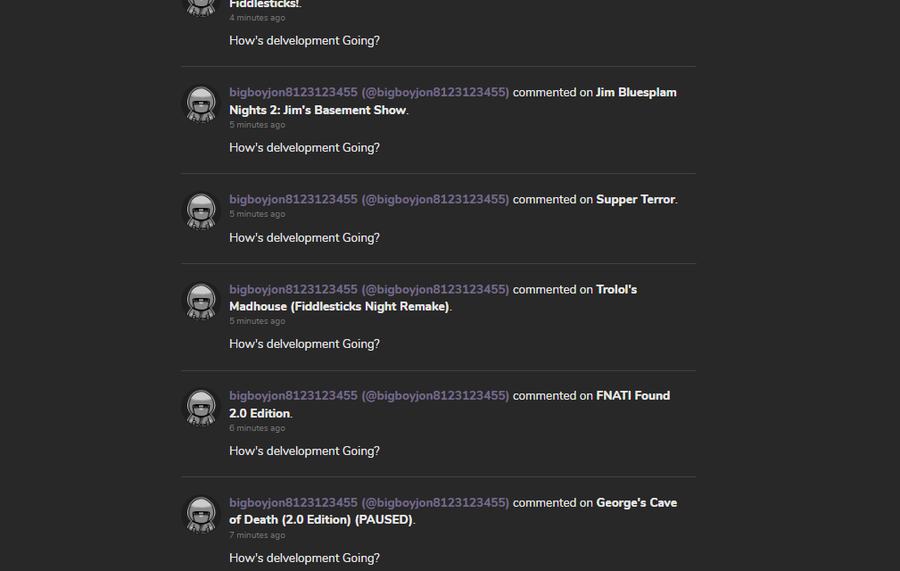Image resolution: width=900 pixels, height=571 pixels.
Task: Click avatar beside George's Cave of Death comment
Action: point(201,514)
